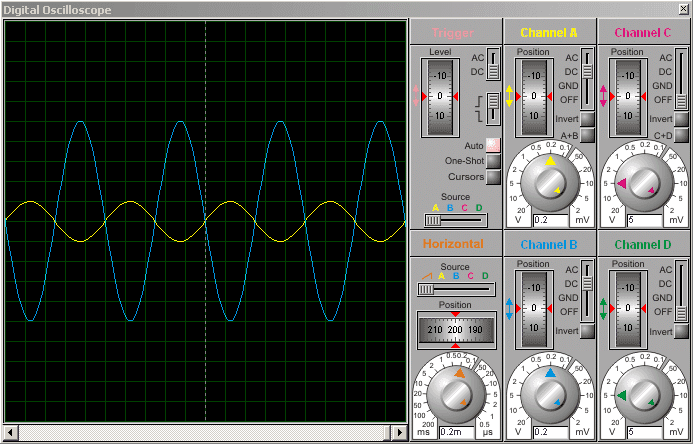Viewport: 693px width, 444px height.
Task: Click Channel D volts-per-division knob
Action: (x=644, y=395)
